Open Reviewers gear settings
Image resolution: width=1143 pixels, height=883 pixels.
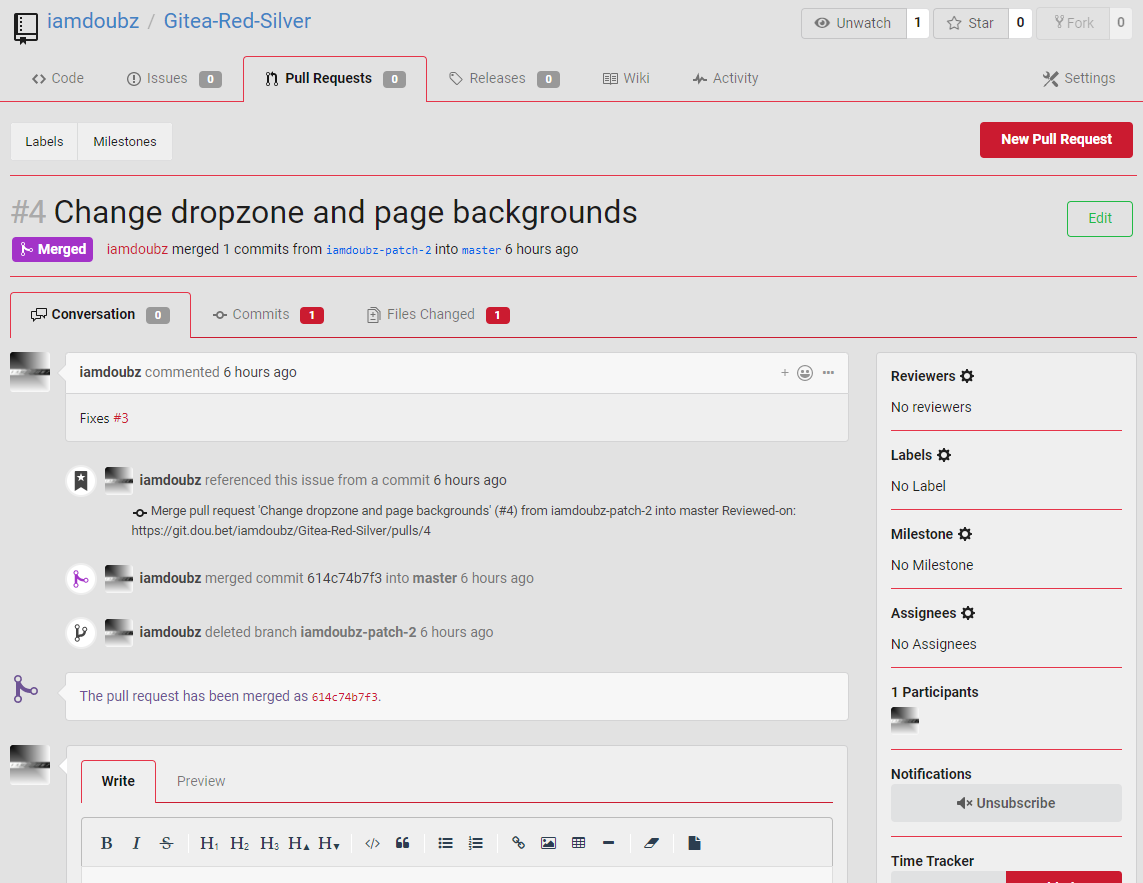coord(967,376)
